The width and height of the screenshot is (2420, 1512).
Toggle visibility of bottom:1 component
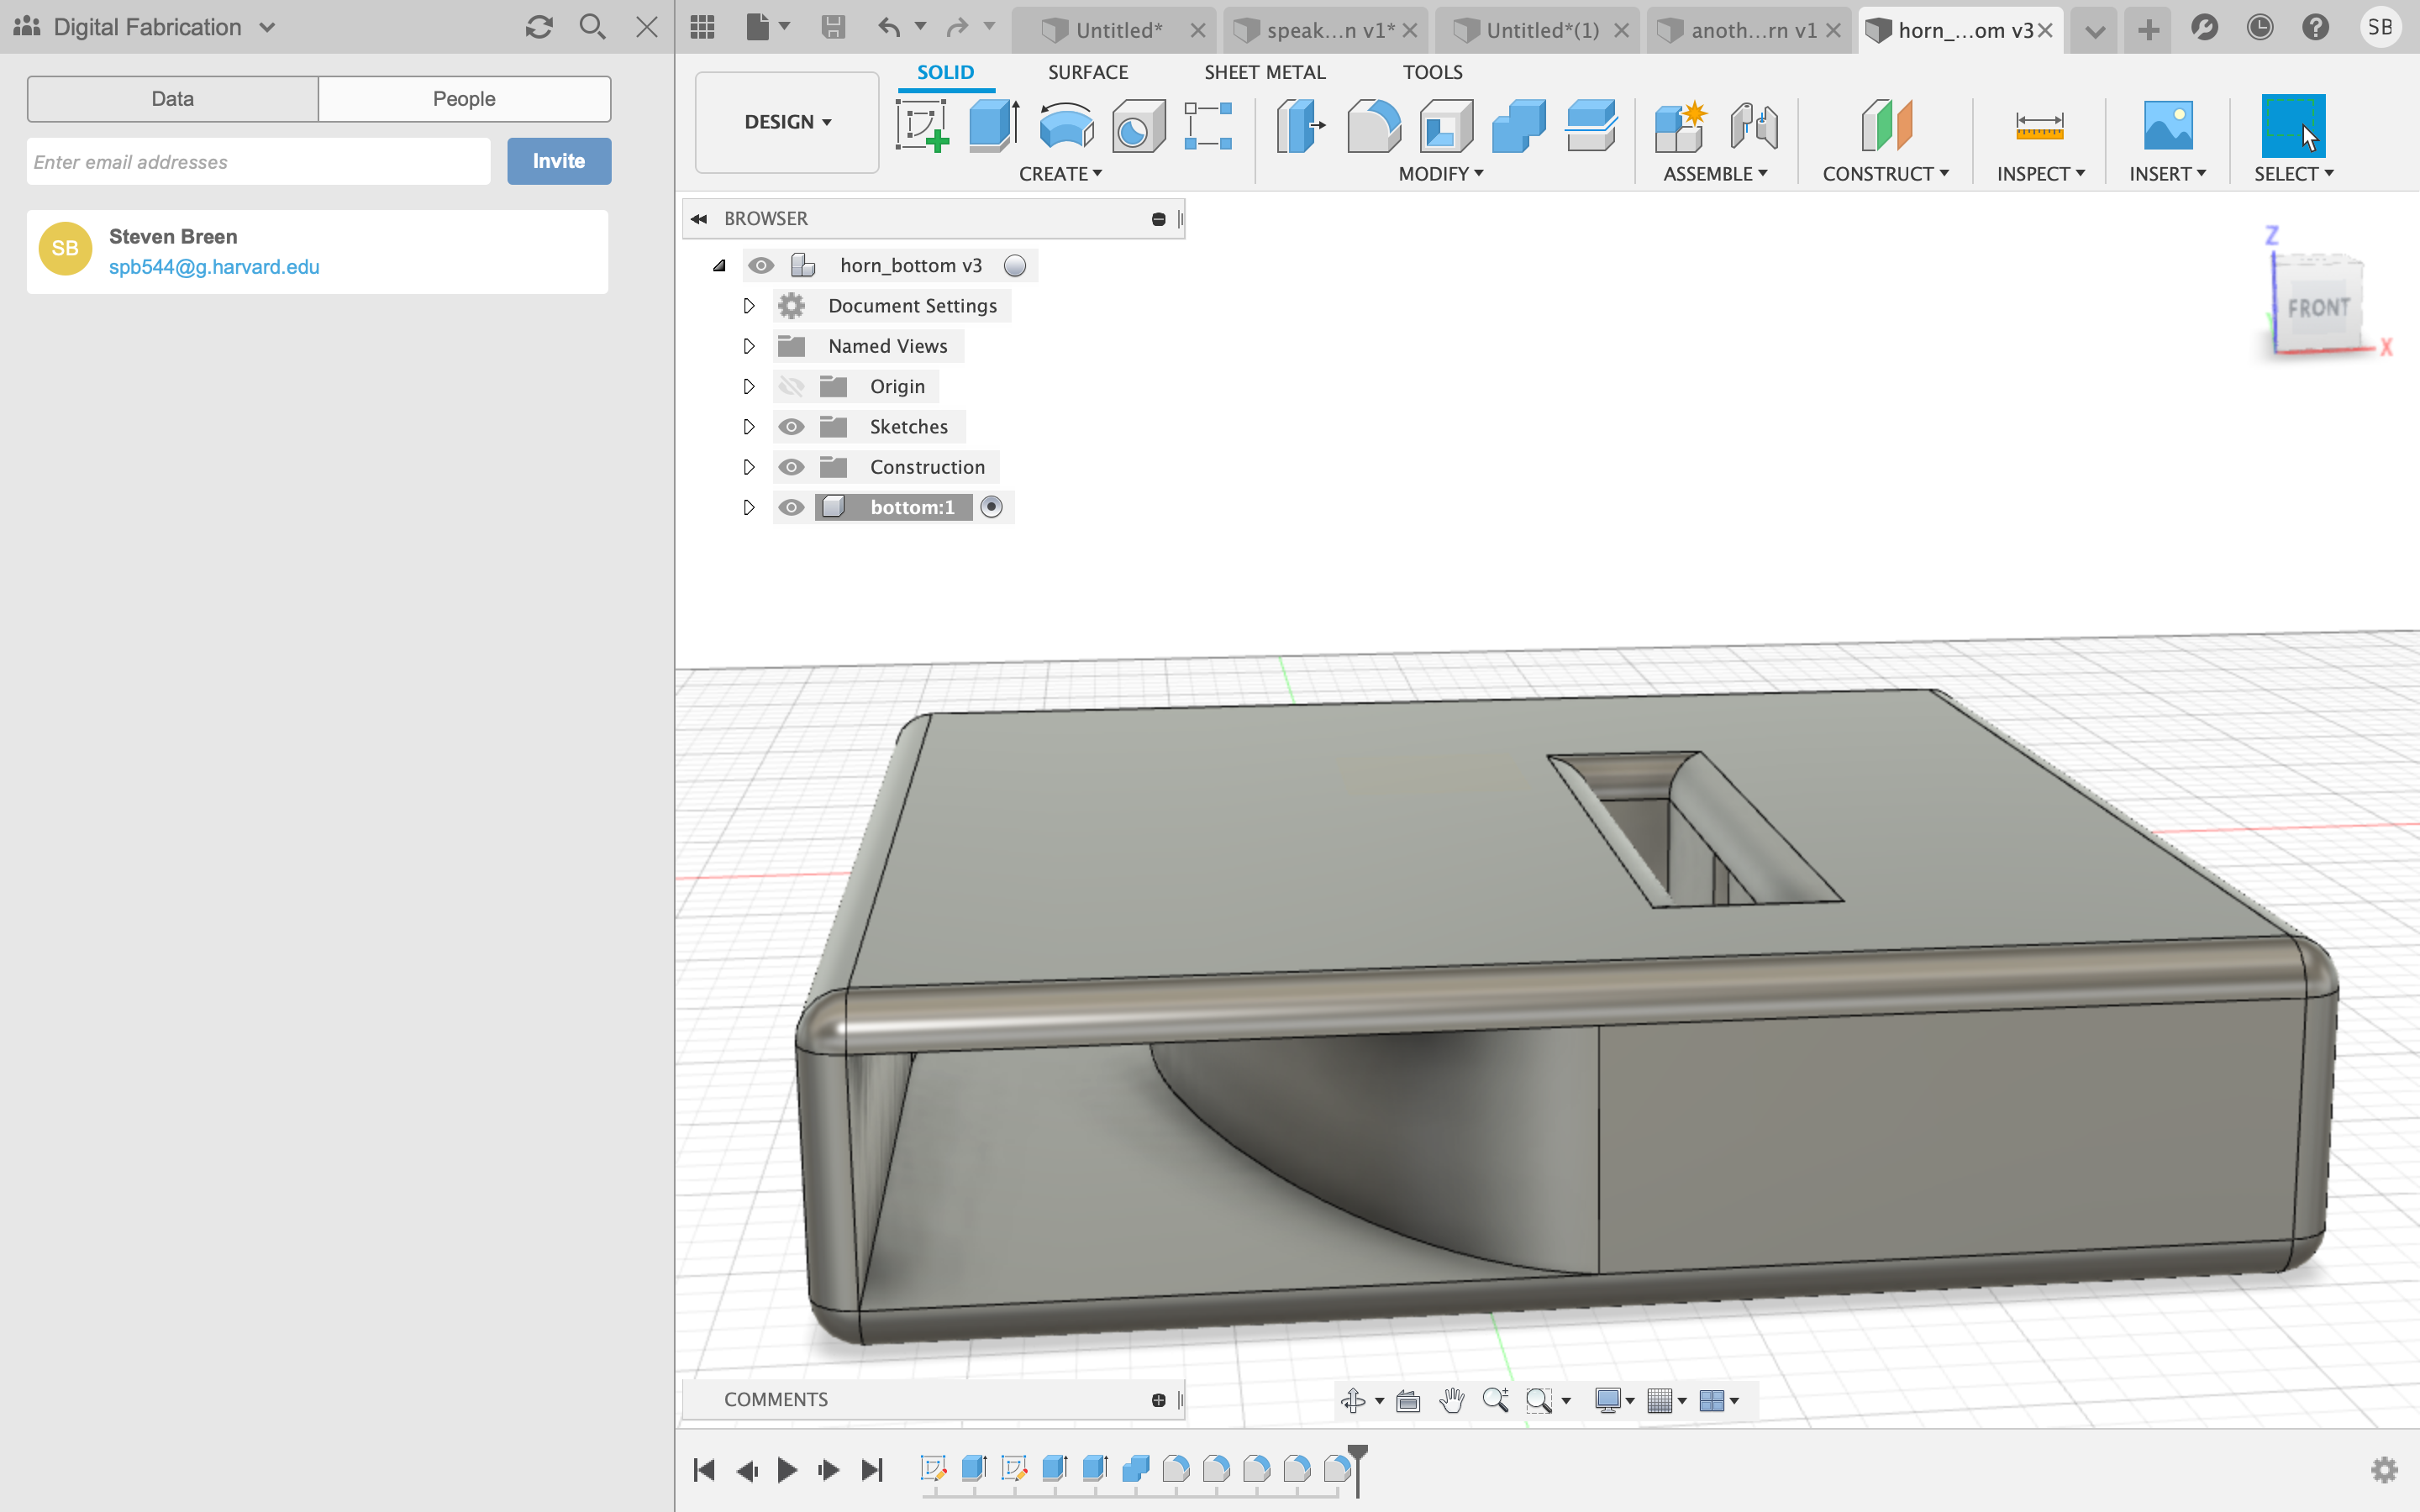click(x=791, y=507)
